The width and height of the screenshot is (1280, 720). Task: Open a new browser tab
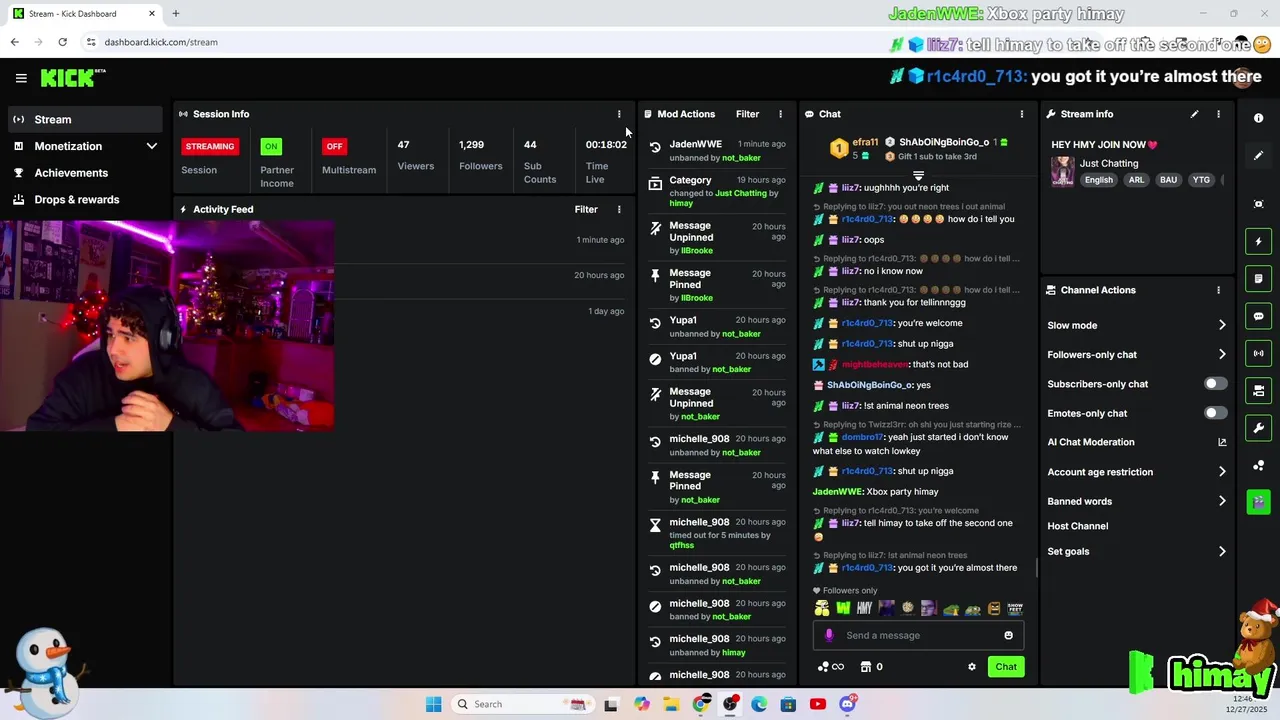pyautogui.click(x=175, y=14)
